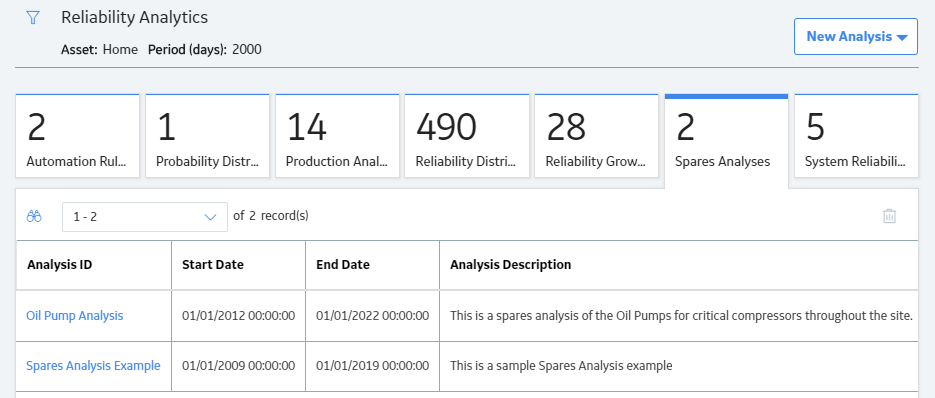Select the Spares Analyses tab
This screenshot has height=398, width=935.
(726, 140)
